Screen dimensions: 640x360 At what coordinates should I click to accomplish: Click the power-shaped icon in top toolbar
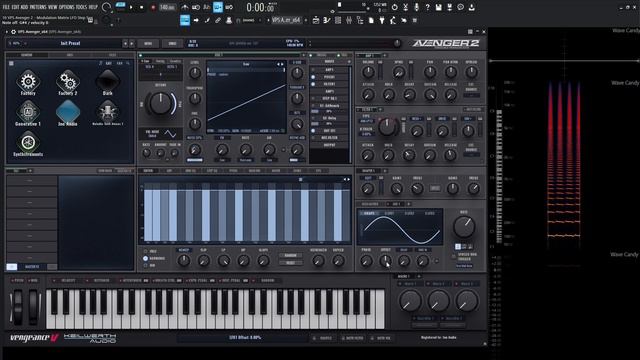[x=394, y=7]
